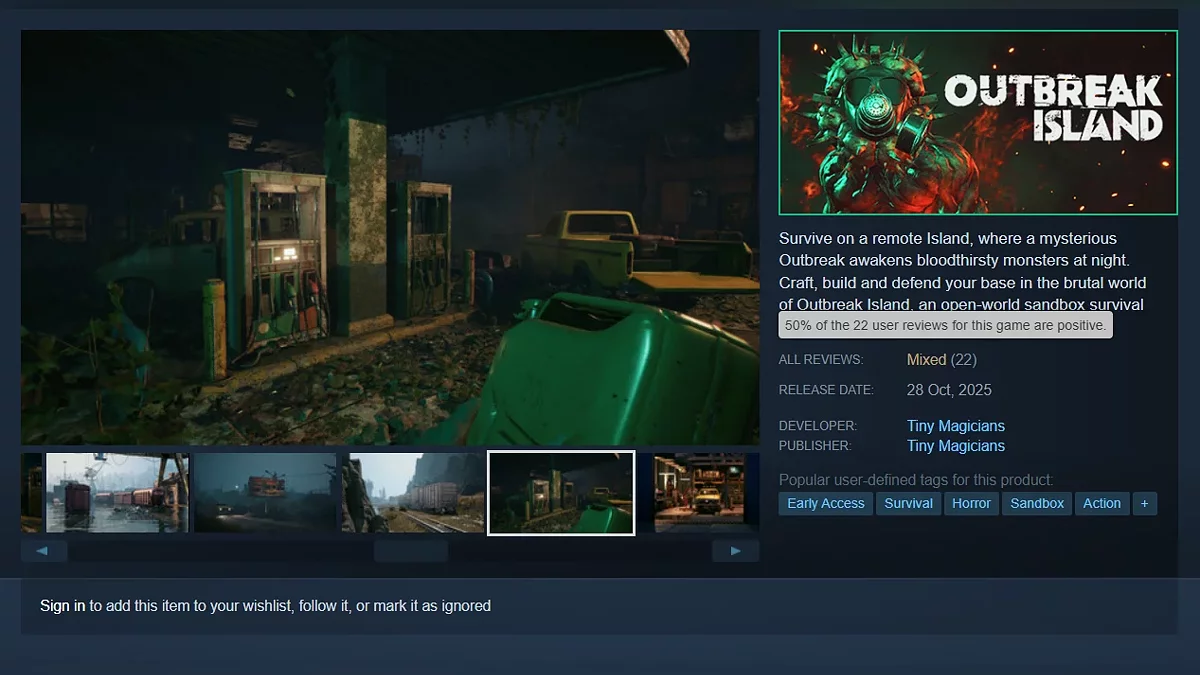Click the thumbnail strip scrollbar handle
The height and width of the screenshot is (675, 1200).
[x=411, y=551]
